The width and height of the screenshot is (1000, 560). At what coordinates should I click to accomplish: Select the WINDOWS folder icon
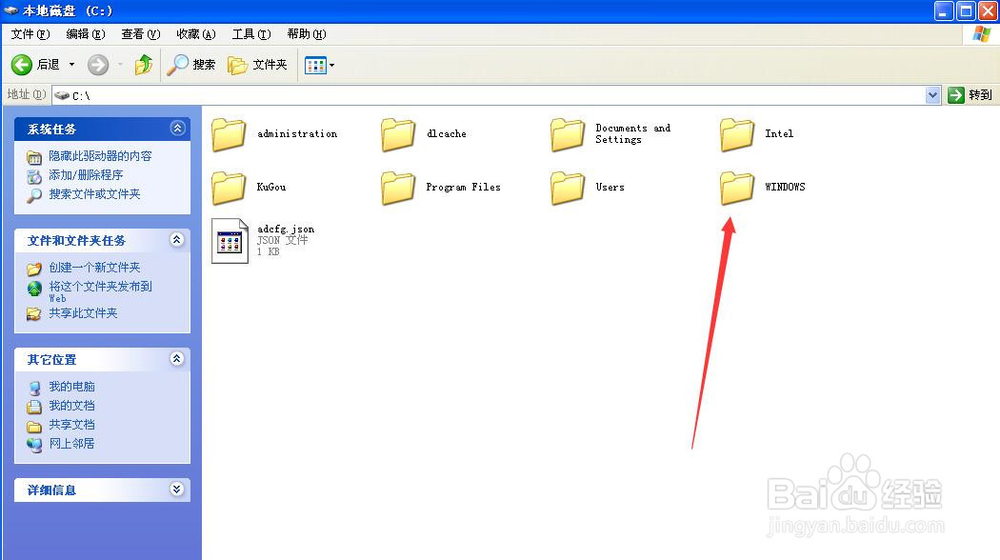[737, 188]
